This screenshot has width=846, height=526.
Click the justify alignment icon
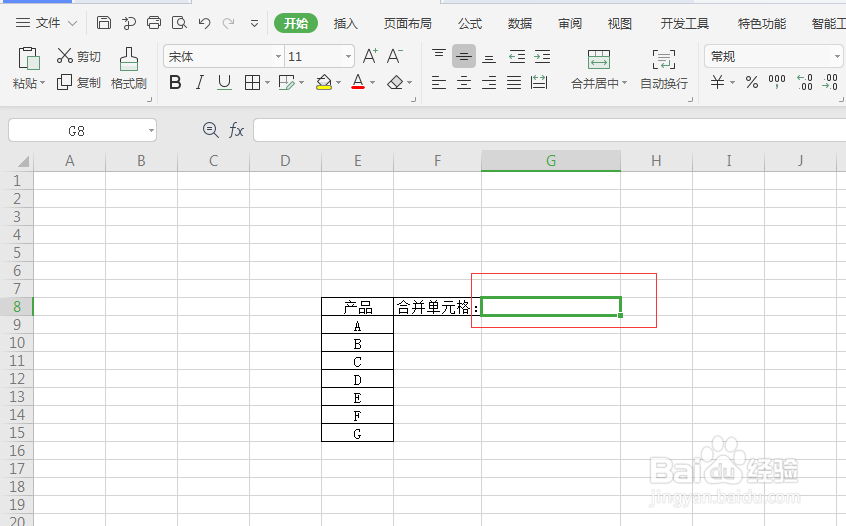tap(514, 83)
